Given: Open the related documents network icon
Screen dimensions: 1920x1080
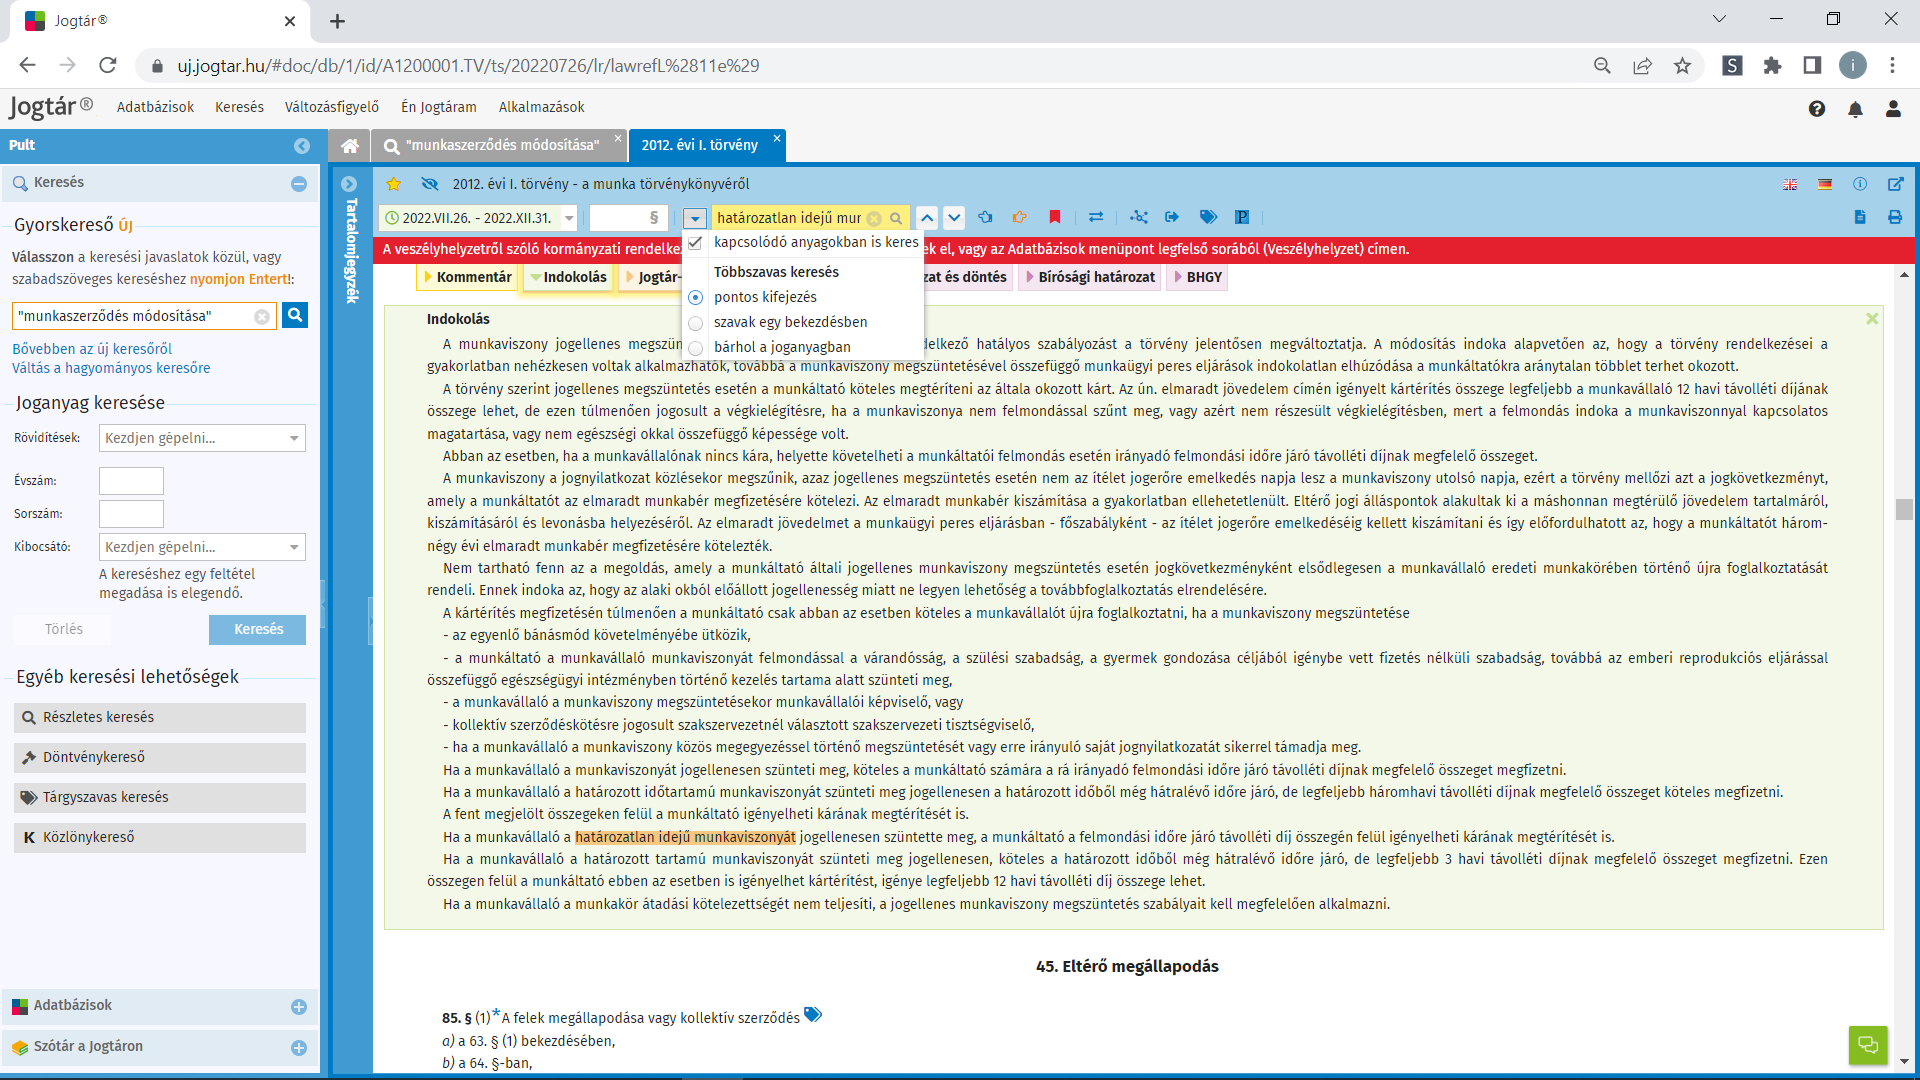Looking at the screenshot, I should (1139, 217).
